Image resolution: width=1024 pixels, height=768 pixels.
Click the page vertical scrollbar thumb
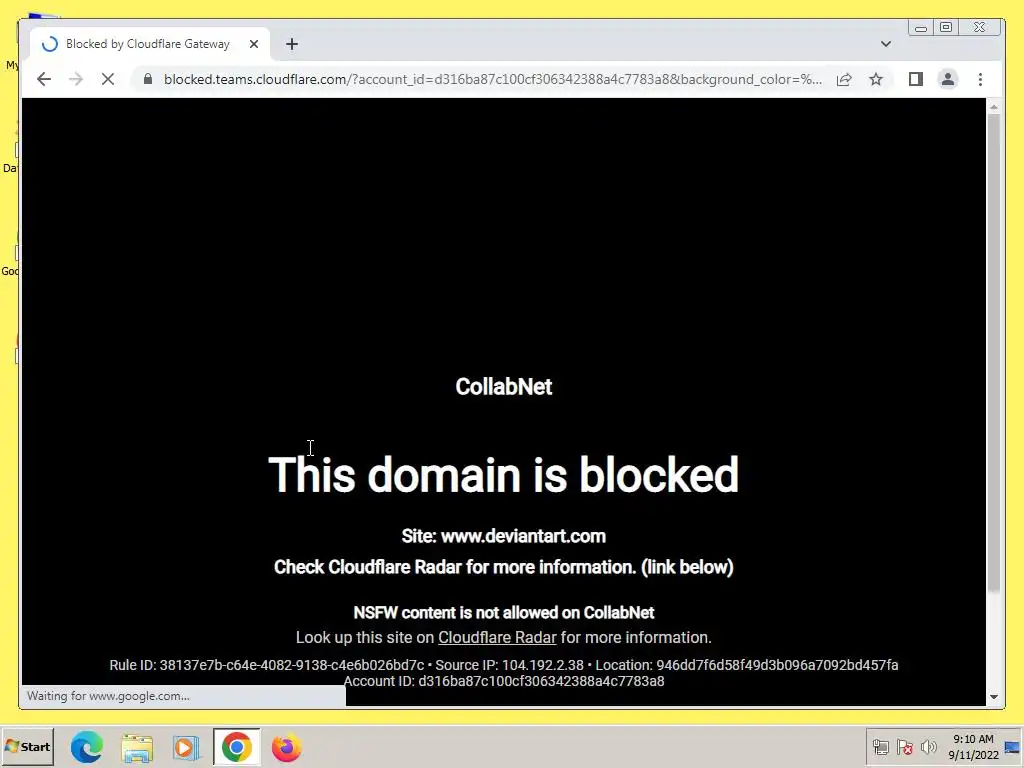(993, 353)
